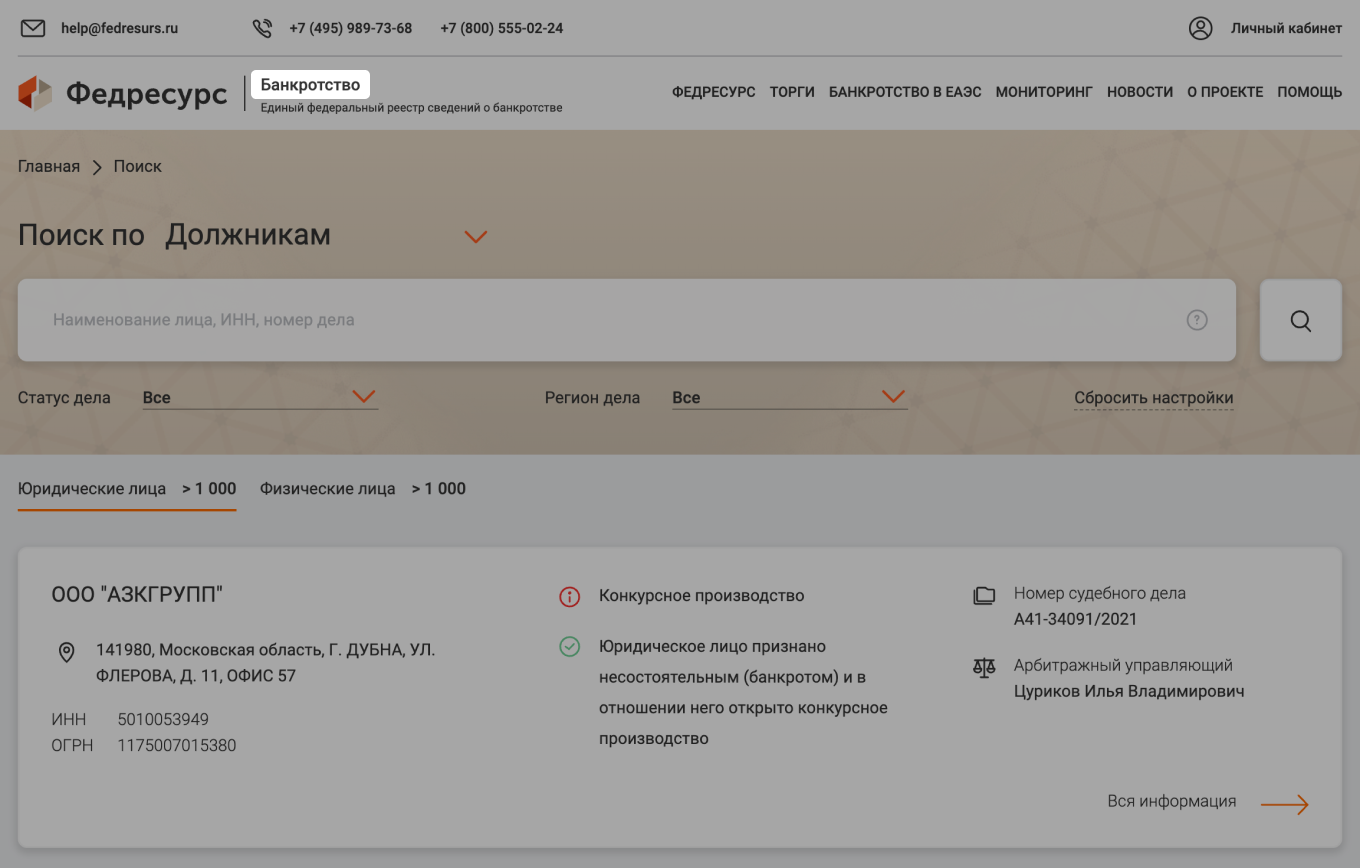
Task: Click the Личный кабинет user profile icon
Action: (1200, 28)
